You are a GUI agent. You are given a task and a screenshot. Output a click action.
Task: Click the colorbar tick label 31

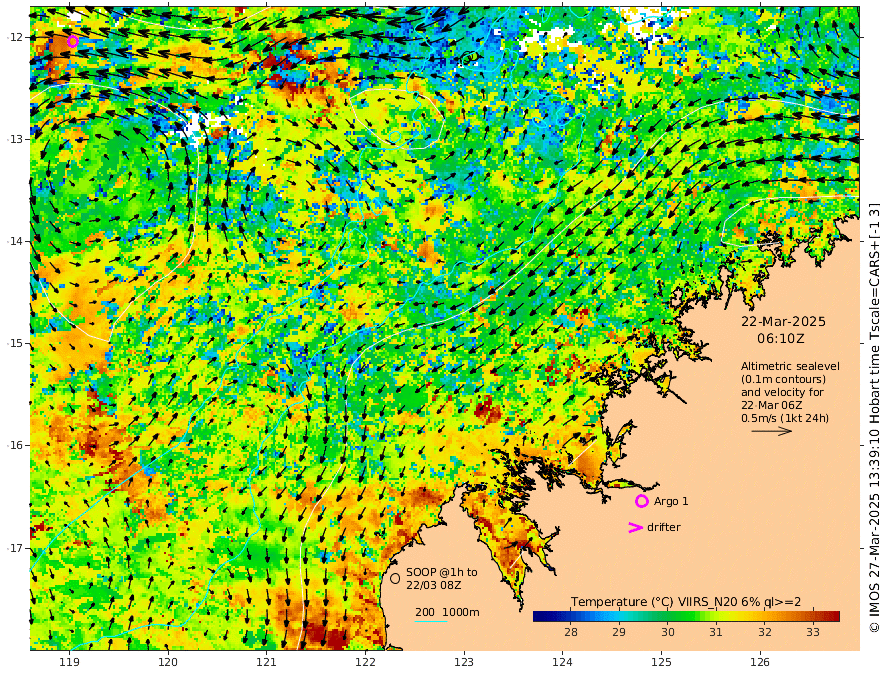tap(716, 632)
